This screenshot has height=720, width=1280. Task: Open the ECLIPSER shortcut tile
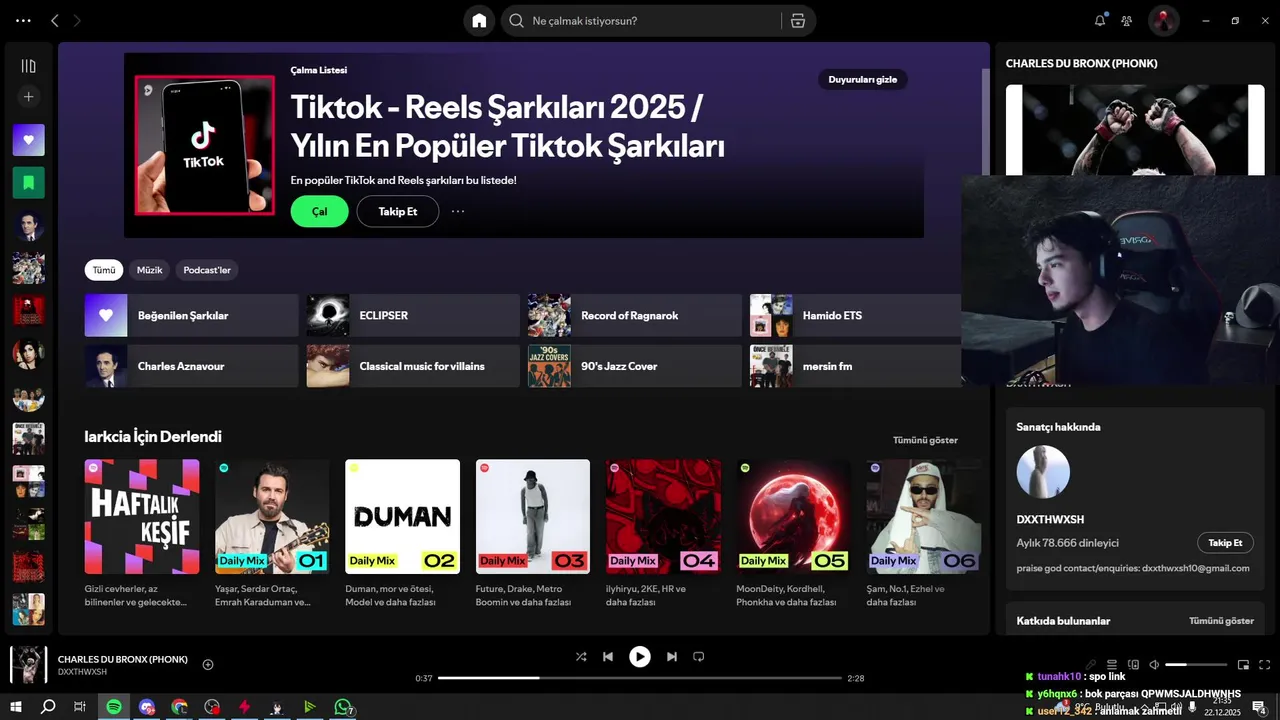click(413, 315)
